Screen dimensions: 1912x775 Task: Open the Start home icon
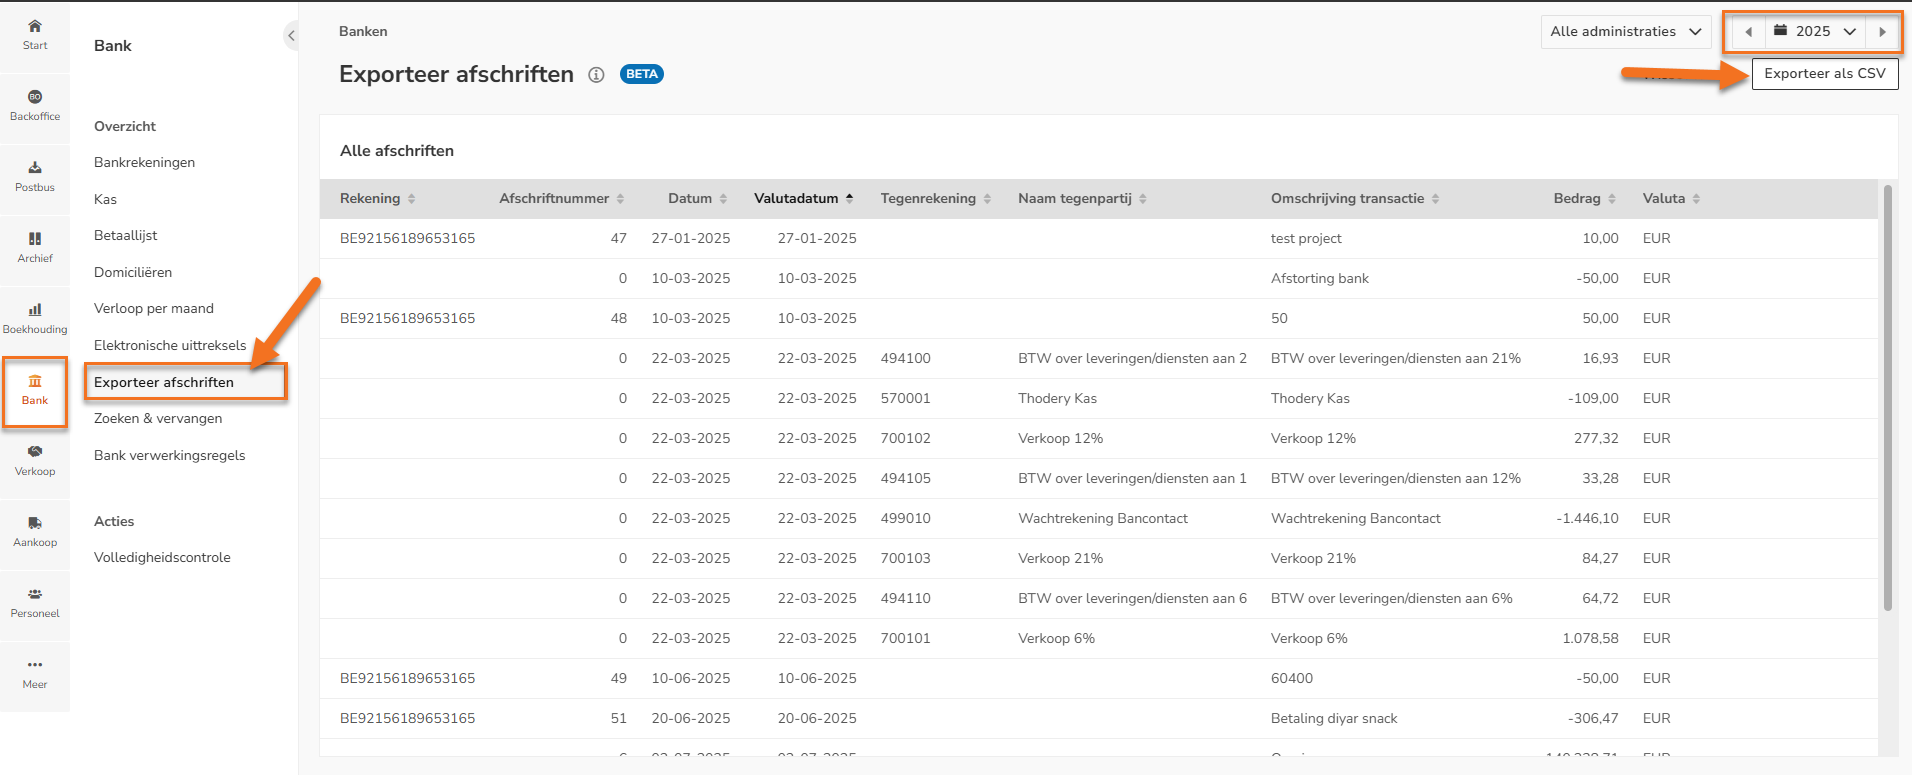coord(35,27)
